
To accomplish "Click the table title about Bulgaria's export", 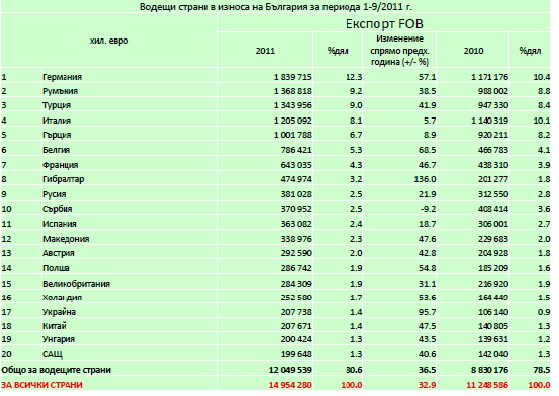I will pyautogui.click(x=276, y=7).
